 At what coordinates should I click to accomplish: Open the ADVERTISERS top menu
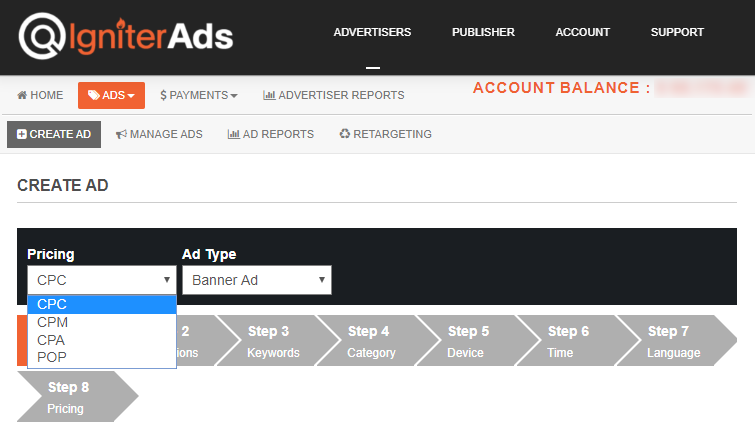[372, 32]
